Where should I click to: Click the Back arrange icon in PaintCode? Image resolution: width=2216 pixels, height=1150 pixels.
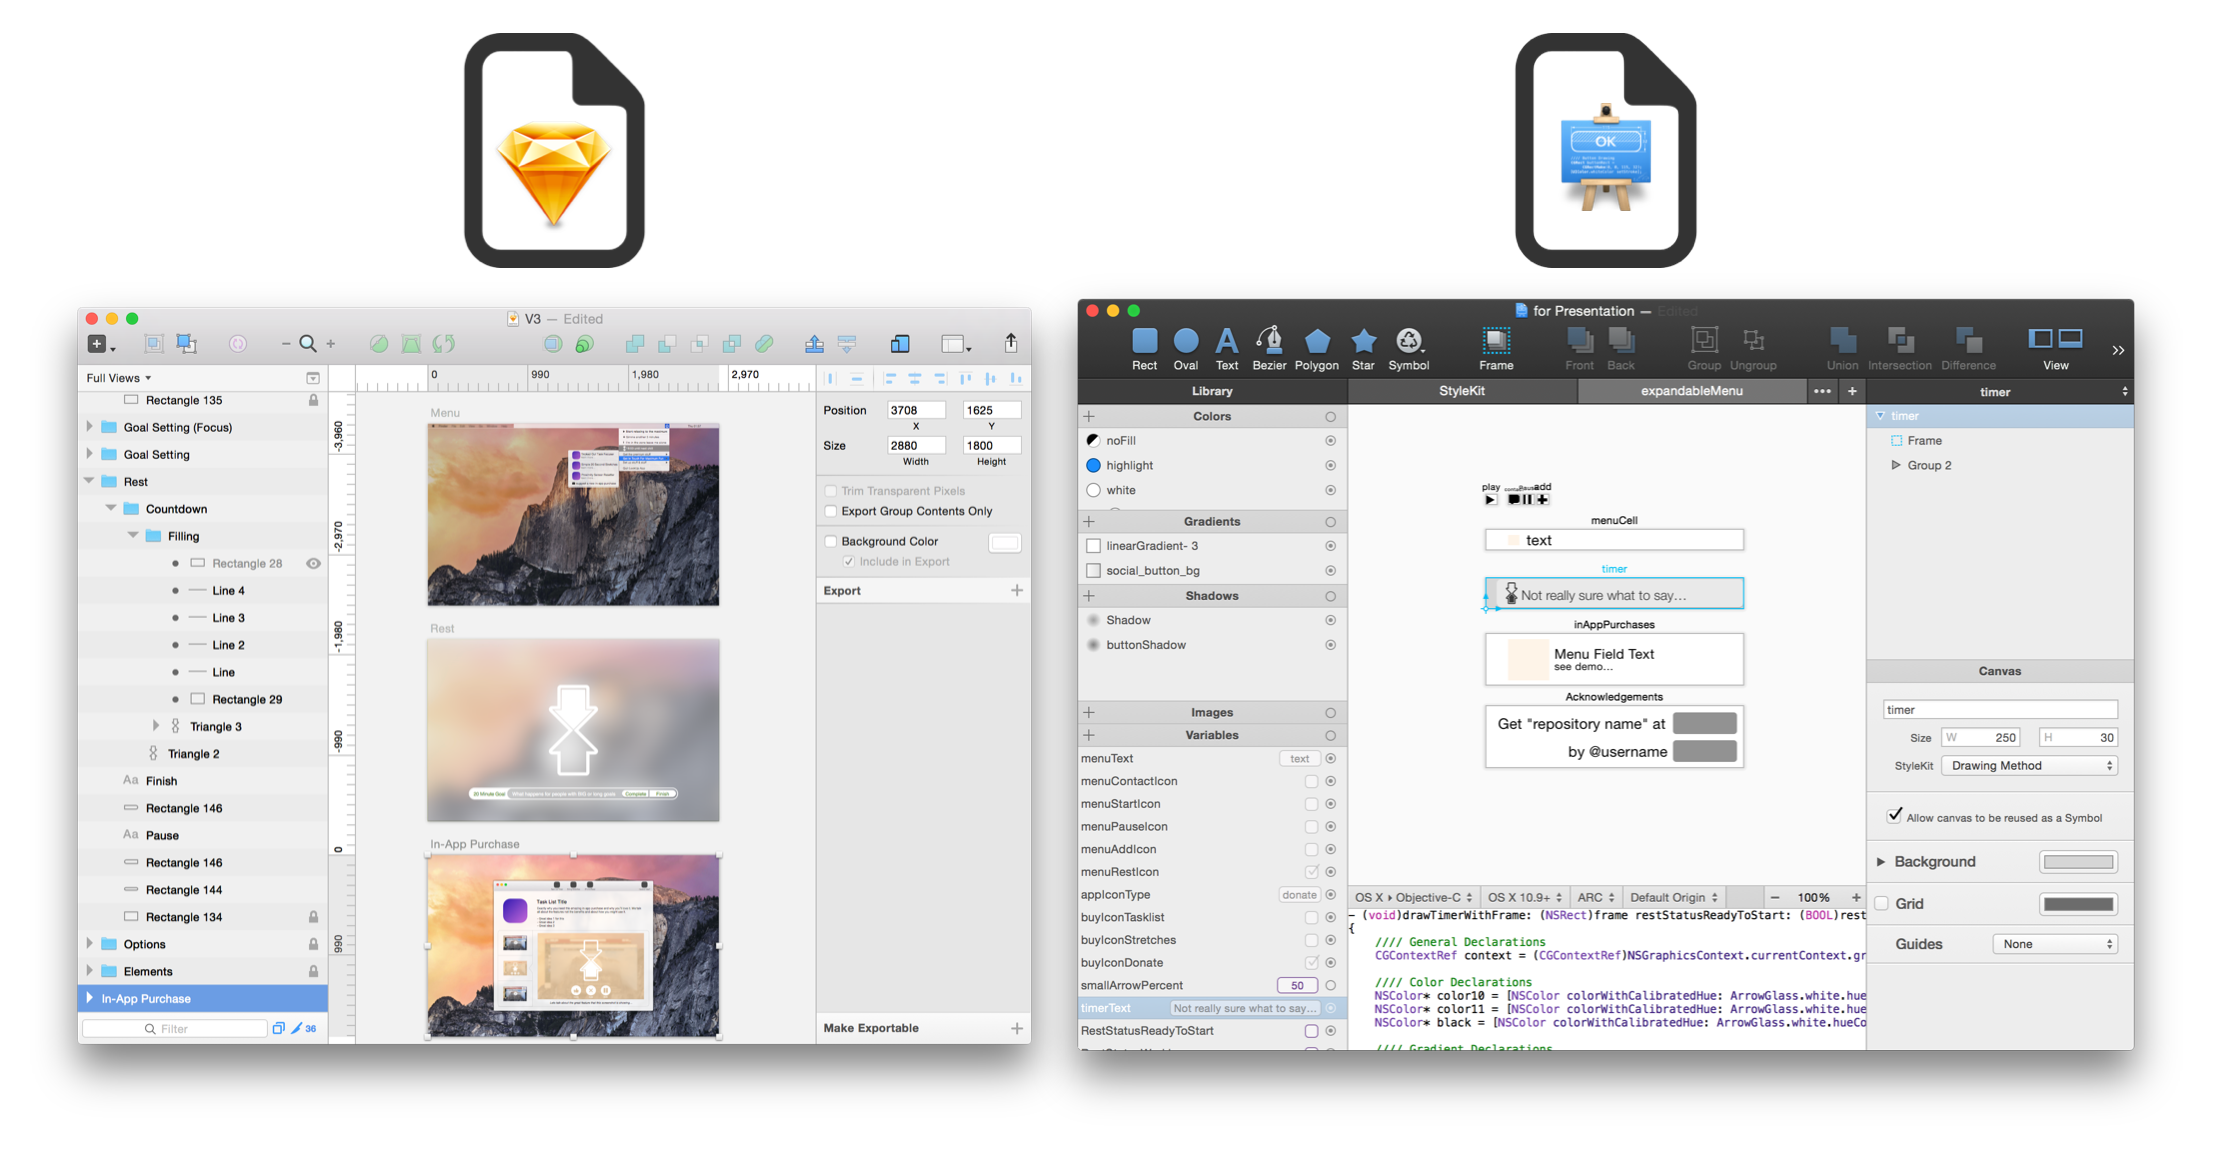tap(1621, 349)
